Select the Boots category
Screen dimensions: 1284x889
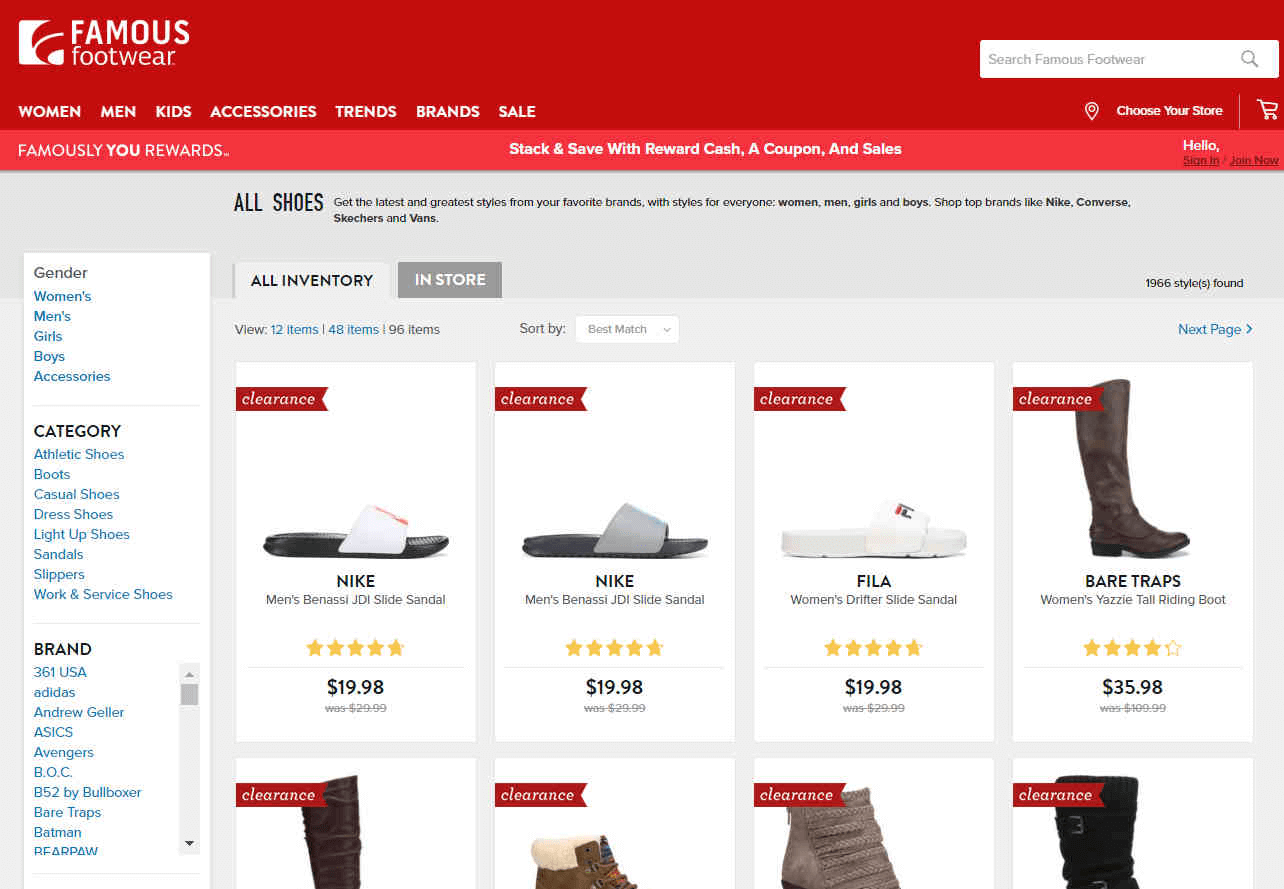pos(52,474)
